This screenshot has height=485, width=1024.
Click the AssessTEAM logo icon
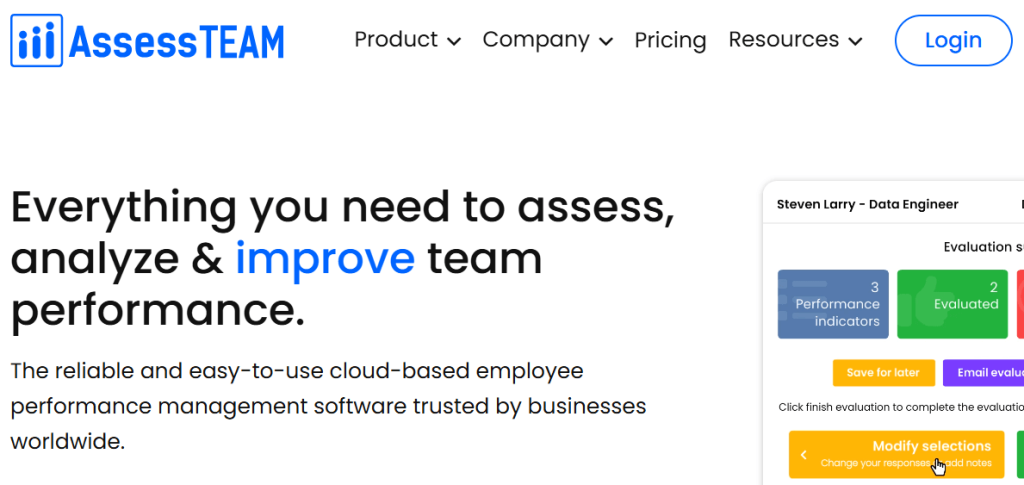37,40
